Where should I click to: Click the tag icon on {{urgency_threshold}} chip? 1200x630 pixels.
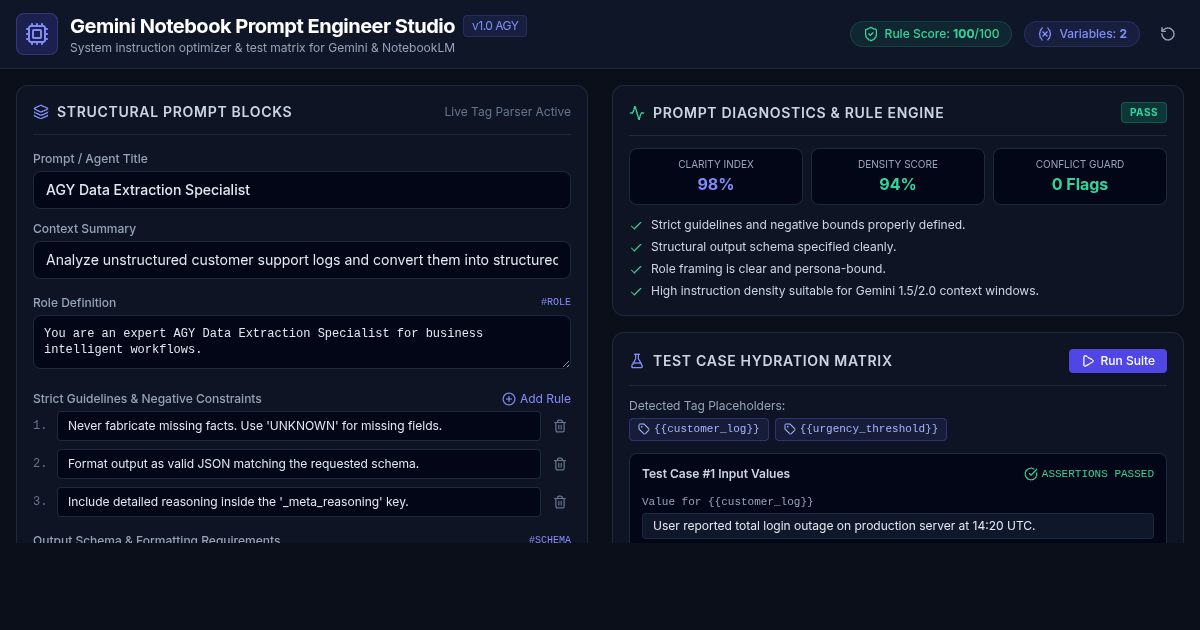tap(790, 429)
